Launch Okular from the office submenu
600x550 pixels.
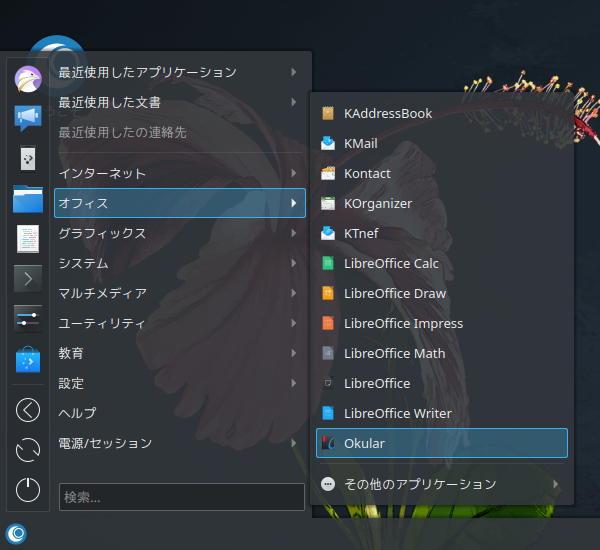[442, 443]
